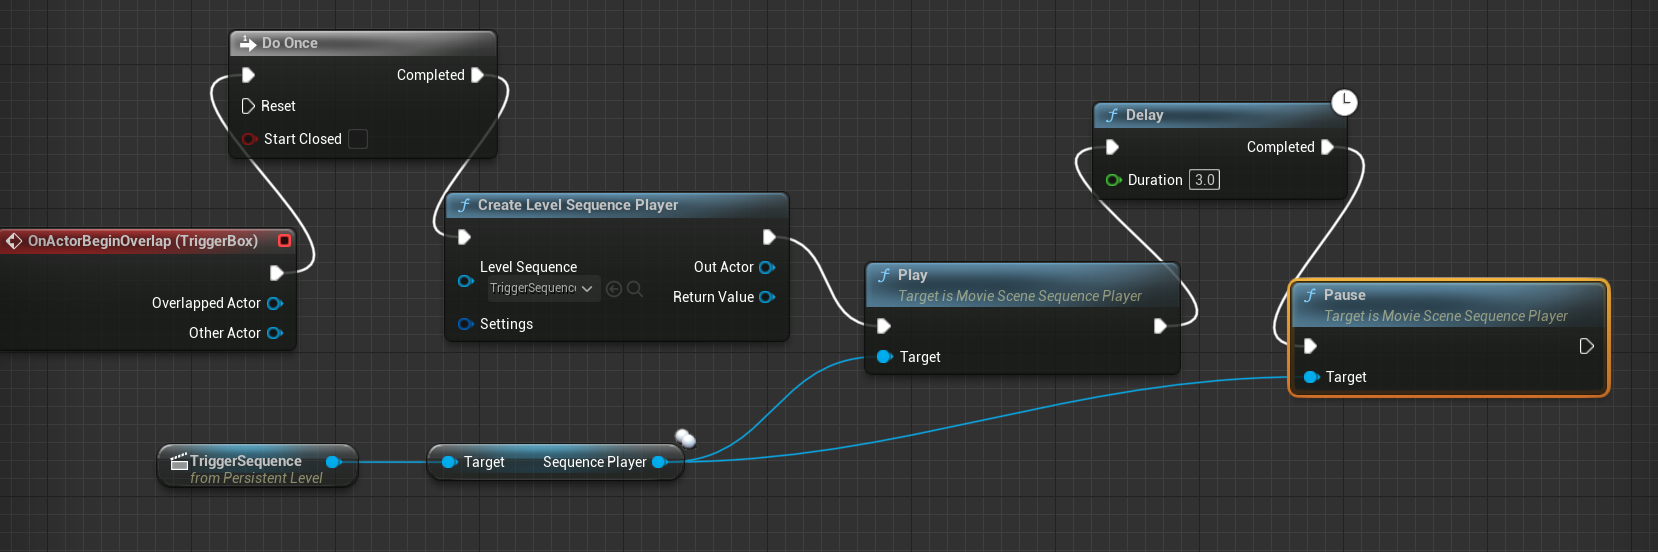The height and width of the screenshot is (552, 1658).
Task: Enable the Start Closed checkbox
Action: tap(358, 139)
